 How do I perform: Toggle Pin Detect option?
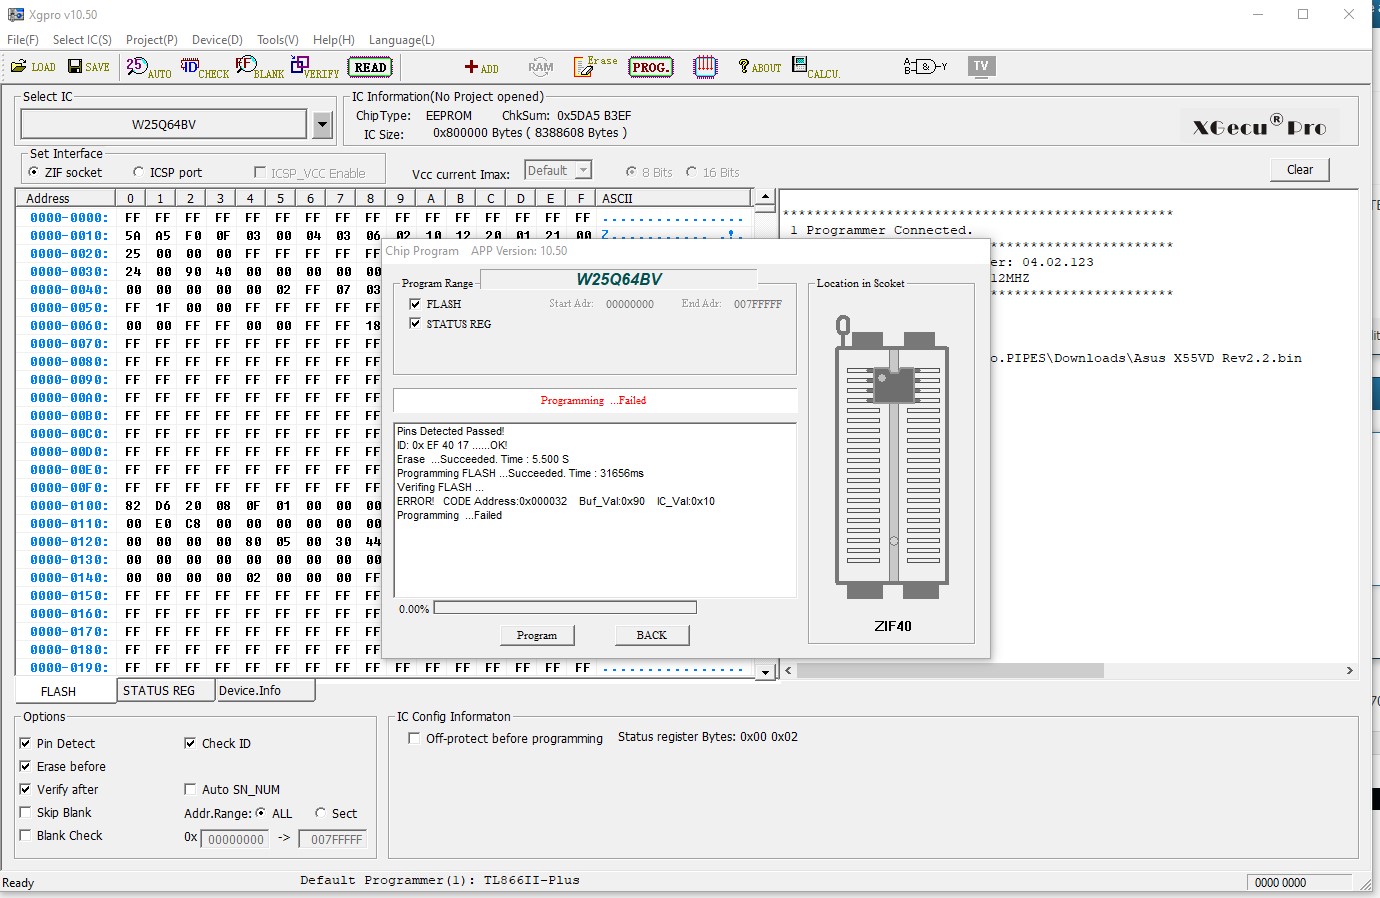(x=25, y=743)
